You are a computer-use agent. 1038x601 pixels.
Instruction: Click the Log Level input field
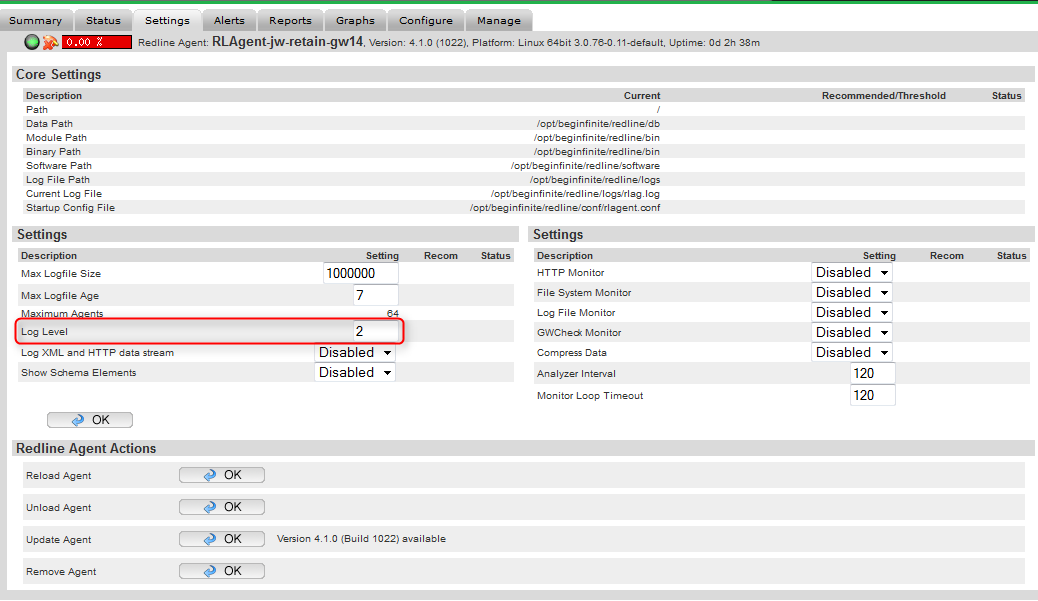click(376, 331)
